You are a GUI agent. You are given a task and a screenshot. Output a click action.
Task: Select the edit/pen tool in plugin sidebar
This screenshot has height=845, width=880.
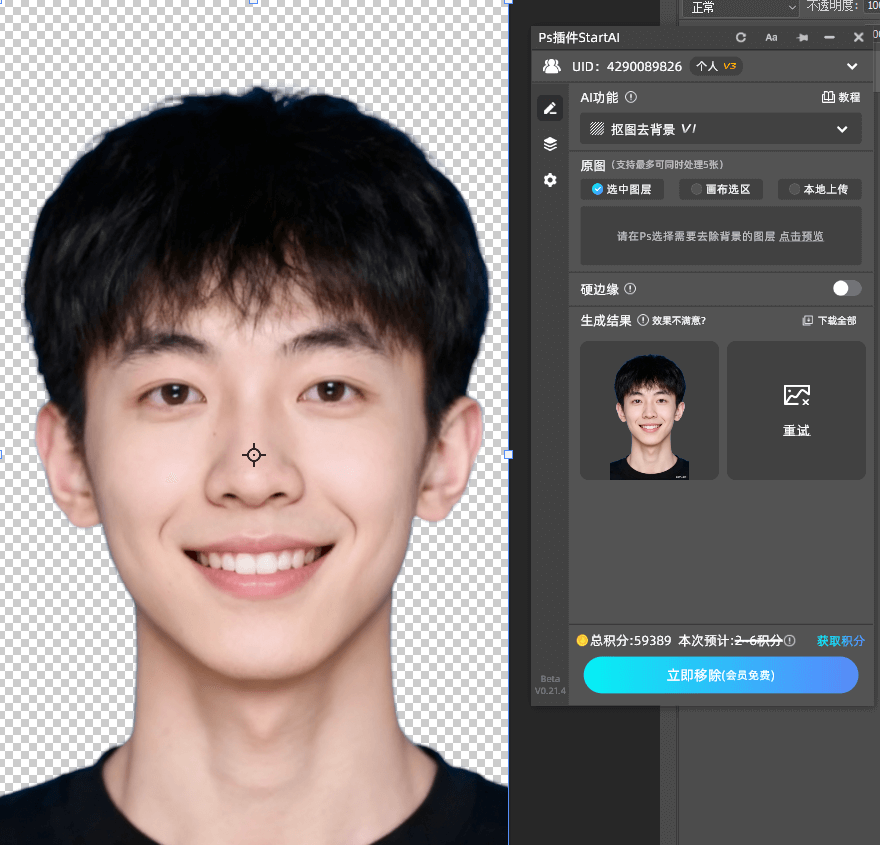(550, 107)
